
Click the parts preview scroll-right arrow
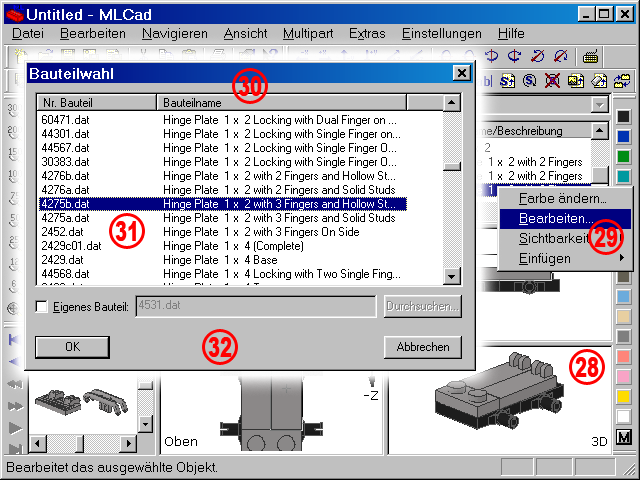click(x=129, y=443)
